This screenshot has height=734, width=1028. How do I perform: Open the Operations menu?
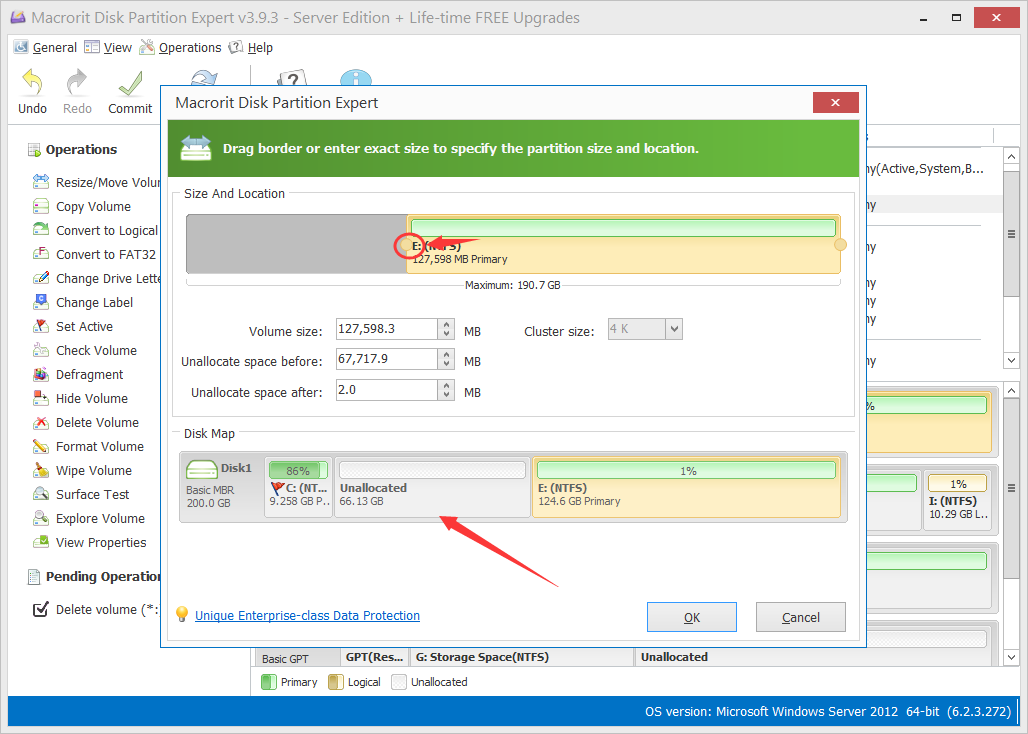click(x=180, y=47)
